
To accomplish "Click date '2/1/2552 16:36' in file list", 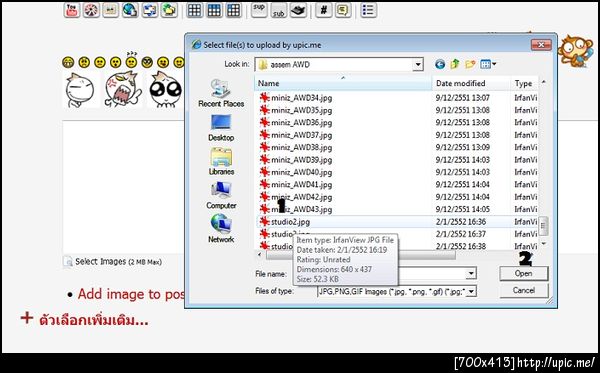I will pos(461,222).
